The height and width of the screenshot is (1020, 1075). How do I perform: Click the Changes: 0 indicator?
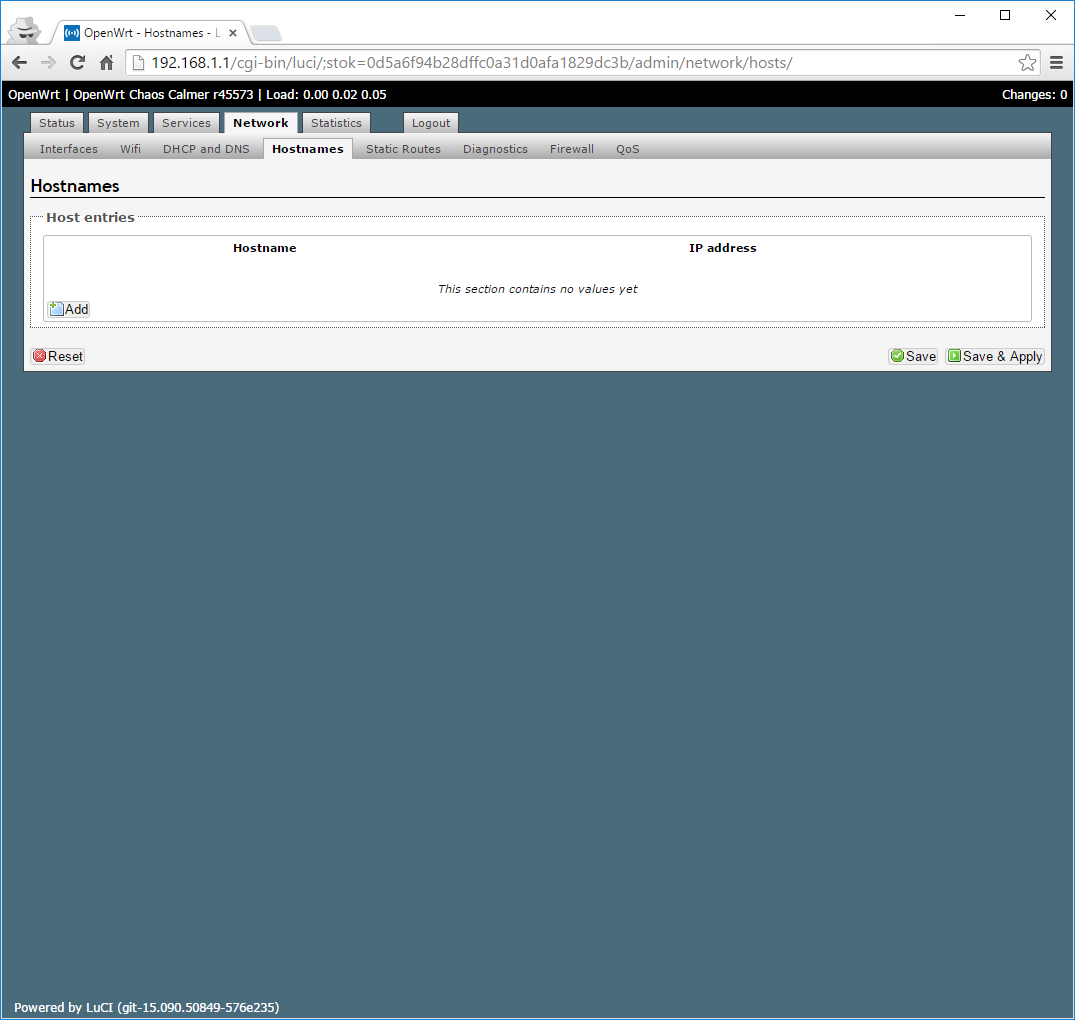(x=1034, y=95)
